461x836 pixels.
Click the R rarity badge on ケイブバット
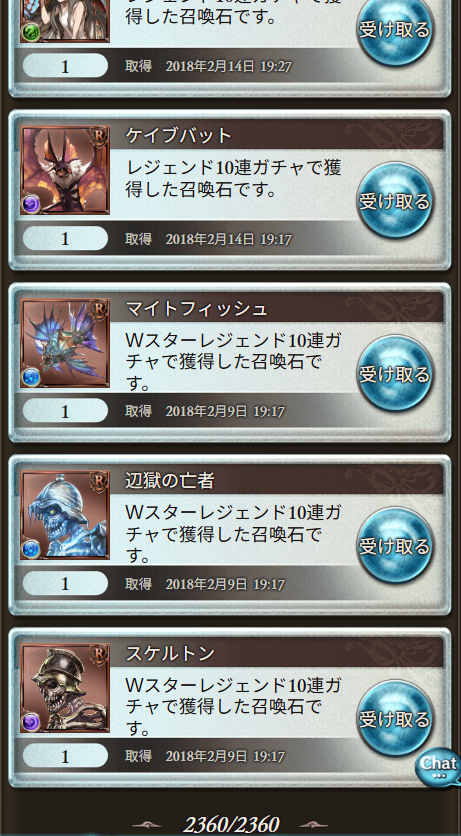click(99, 137)
